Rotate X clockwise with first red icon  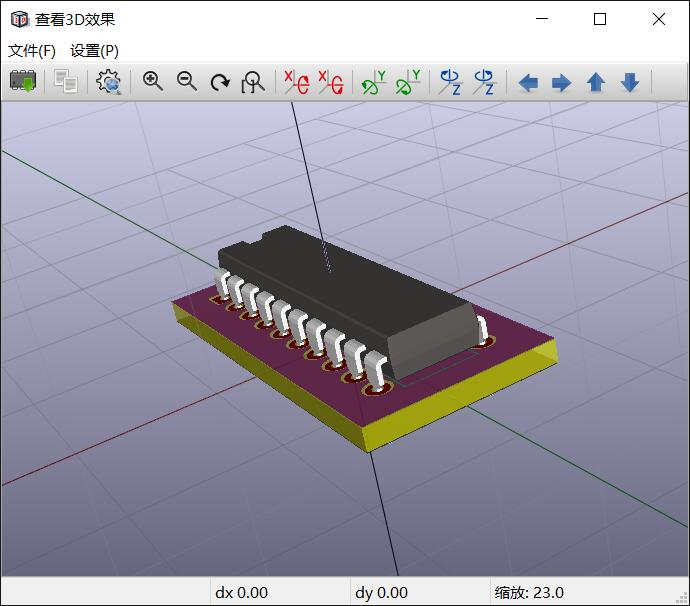pyautogui.click(x=297, y=82)
